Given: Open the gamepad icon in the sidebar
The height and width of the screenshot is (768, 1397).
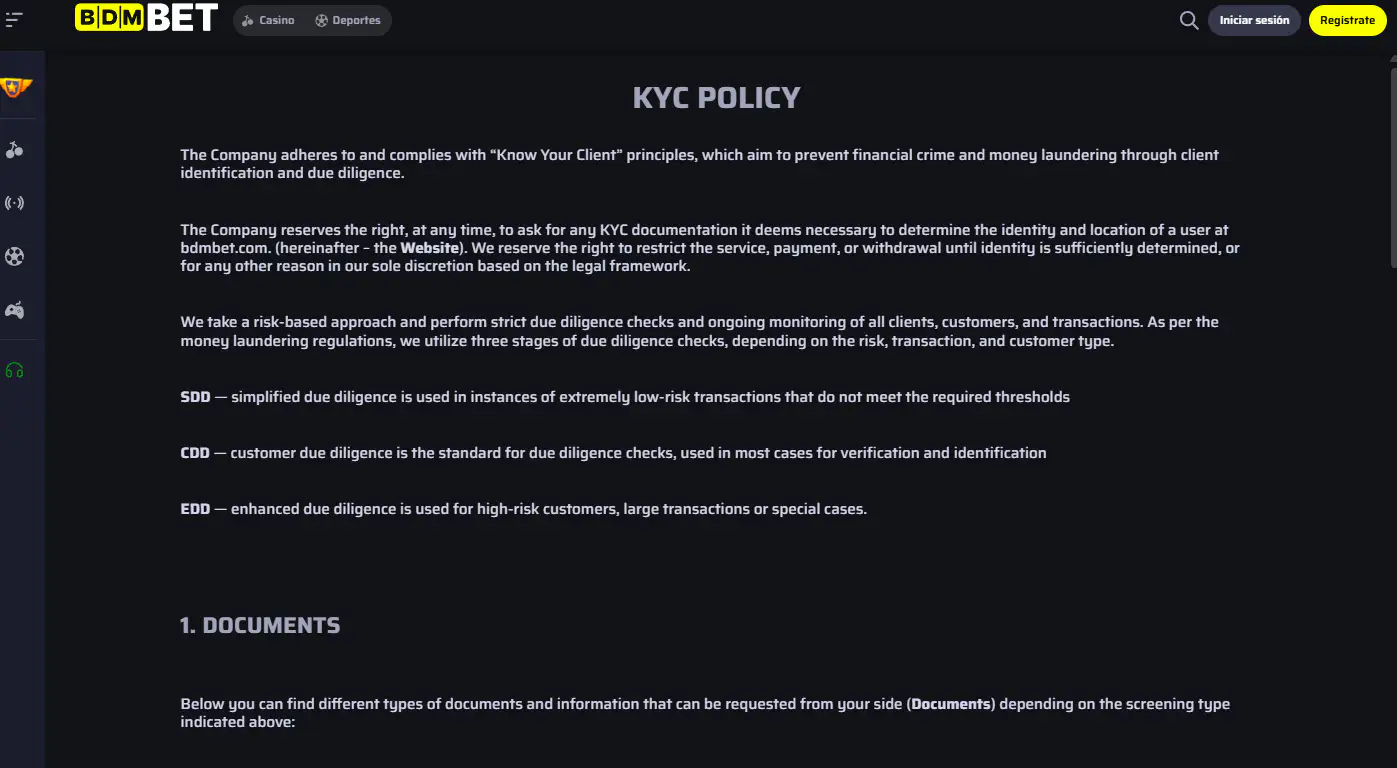Looking at the screenshot, I should tap(14, 311).
